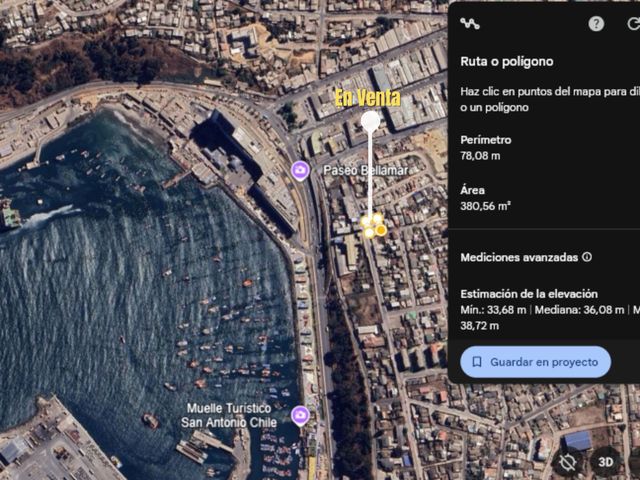This screenshot has width=640, height=480.
Task: Click the Paseo Bellamar photo marker
Action: [300, 171]
